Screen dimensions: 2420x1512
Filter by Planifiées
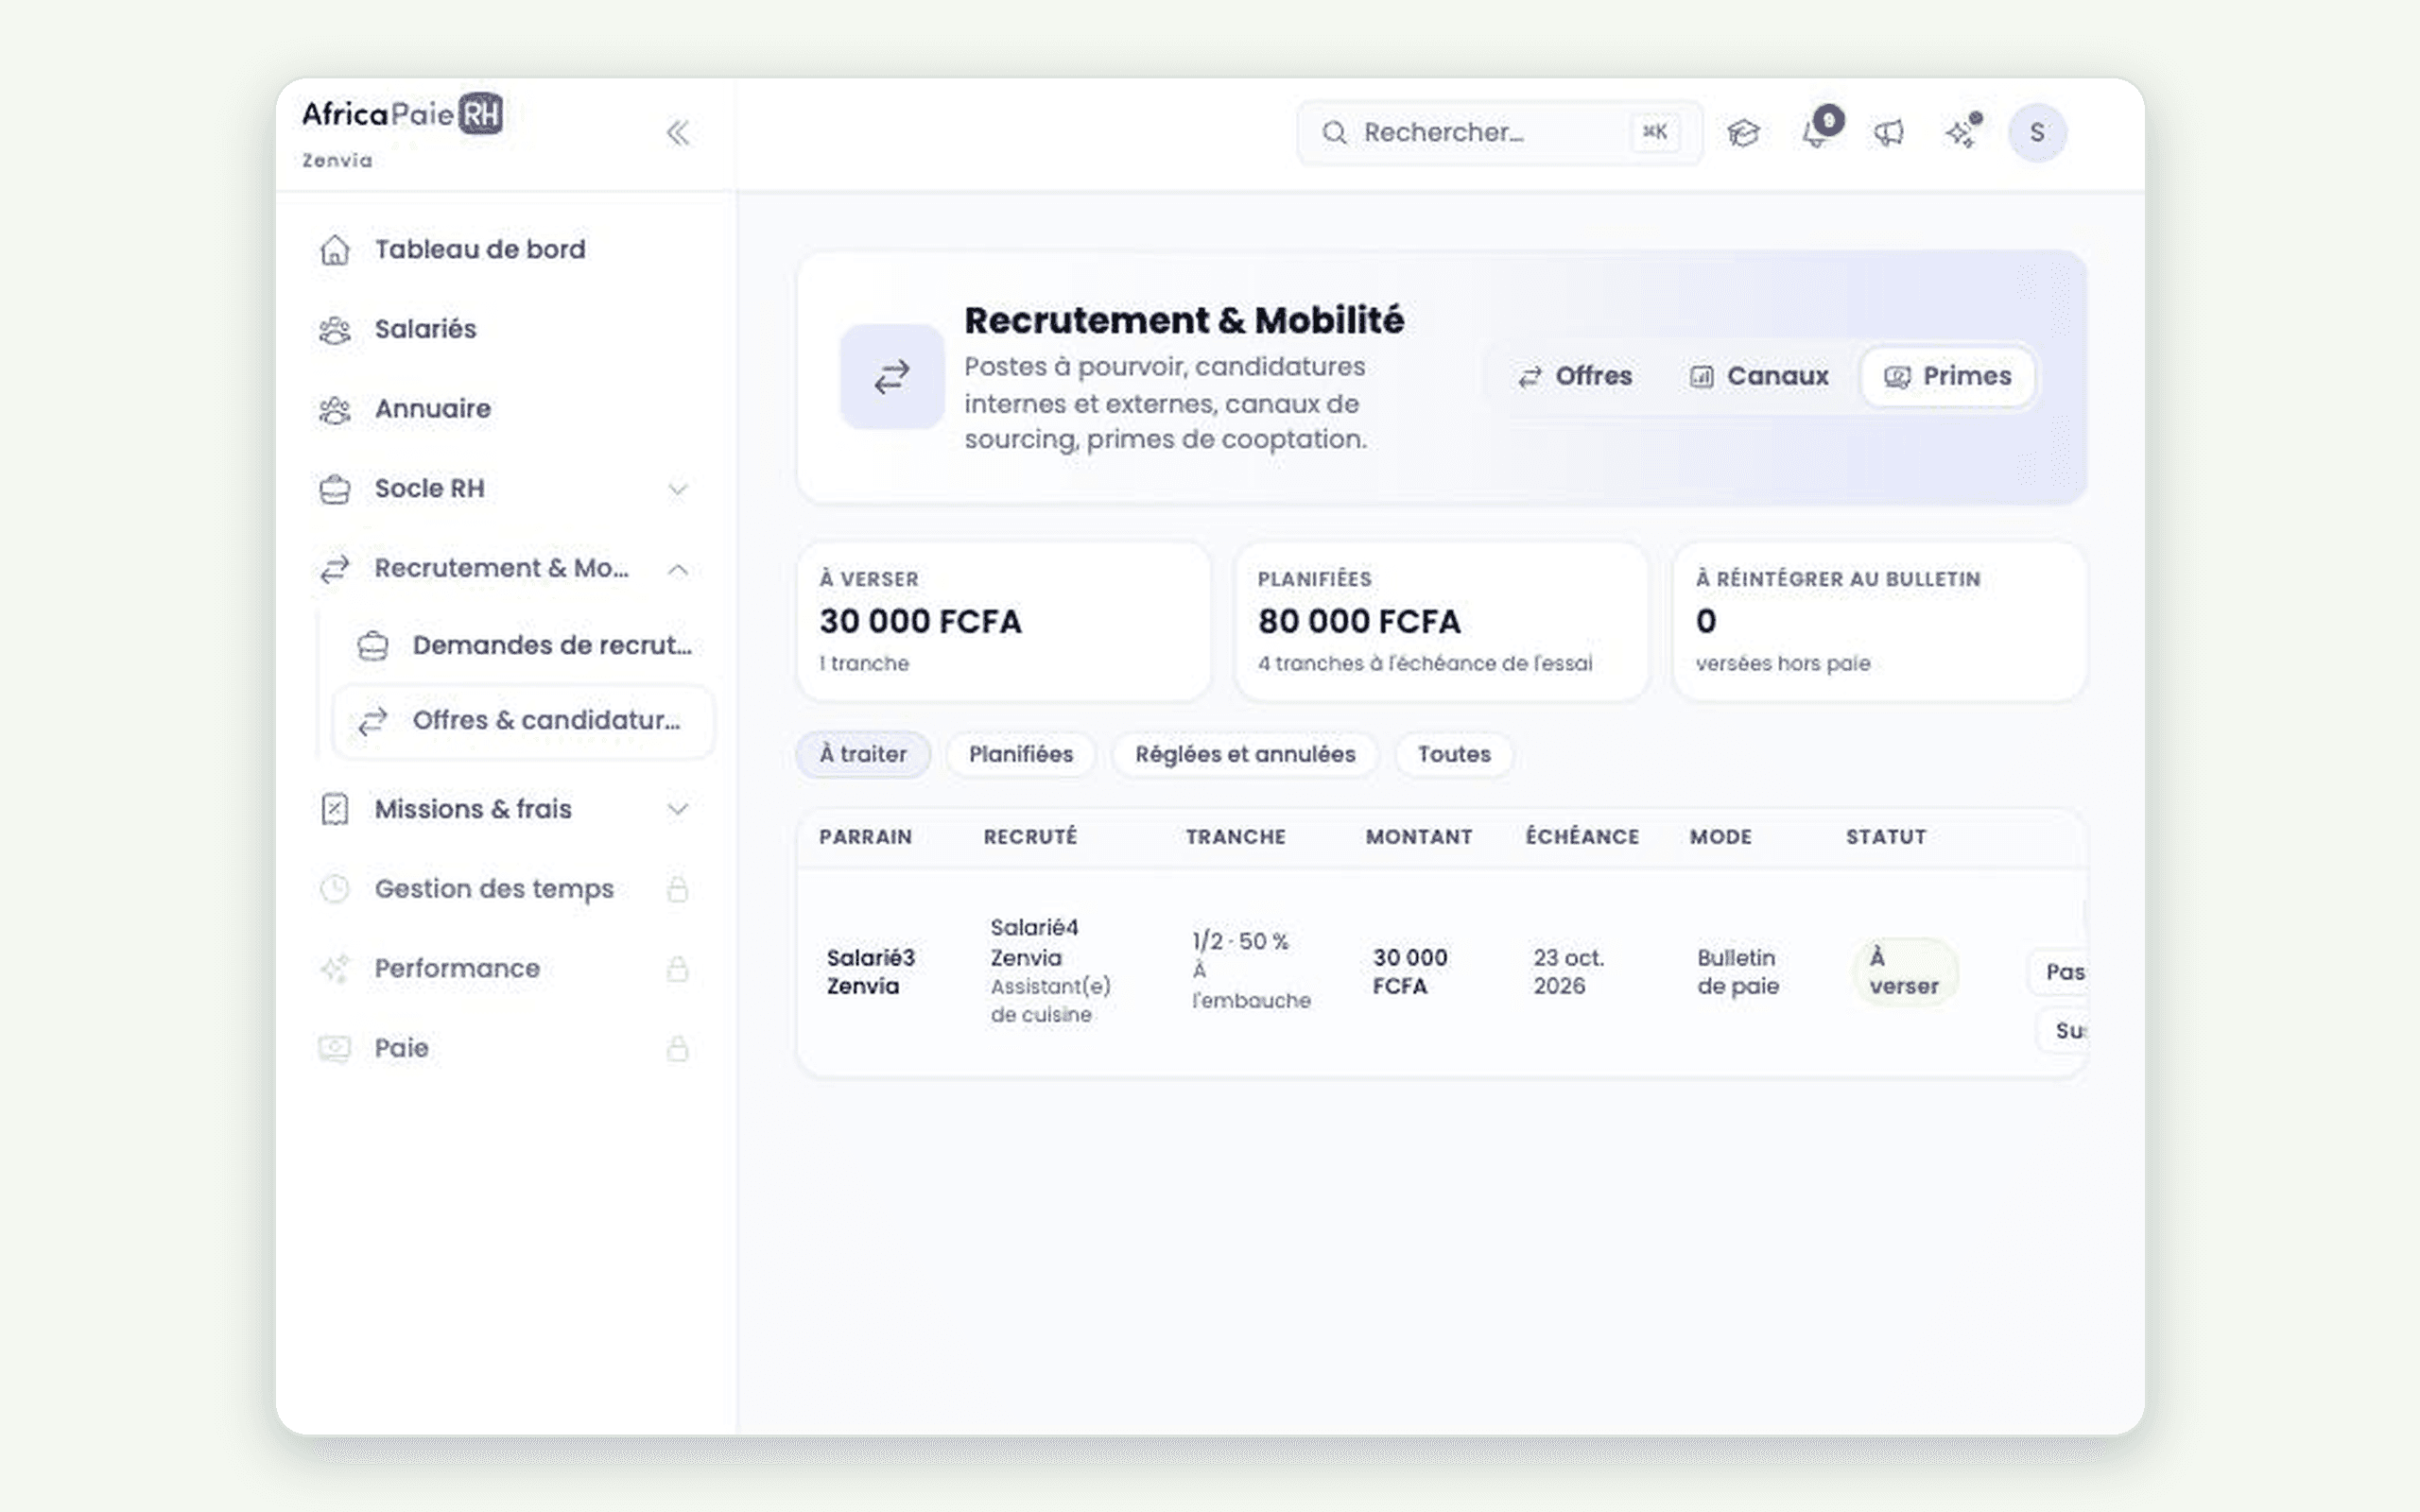point(1021,754)
